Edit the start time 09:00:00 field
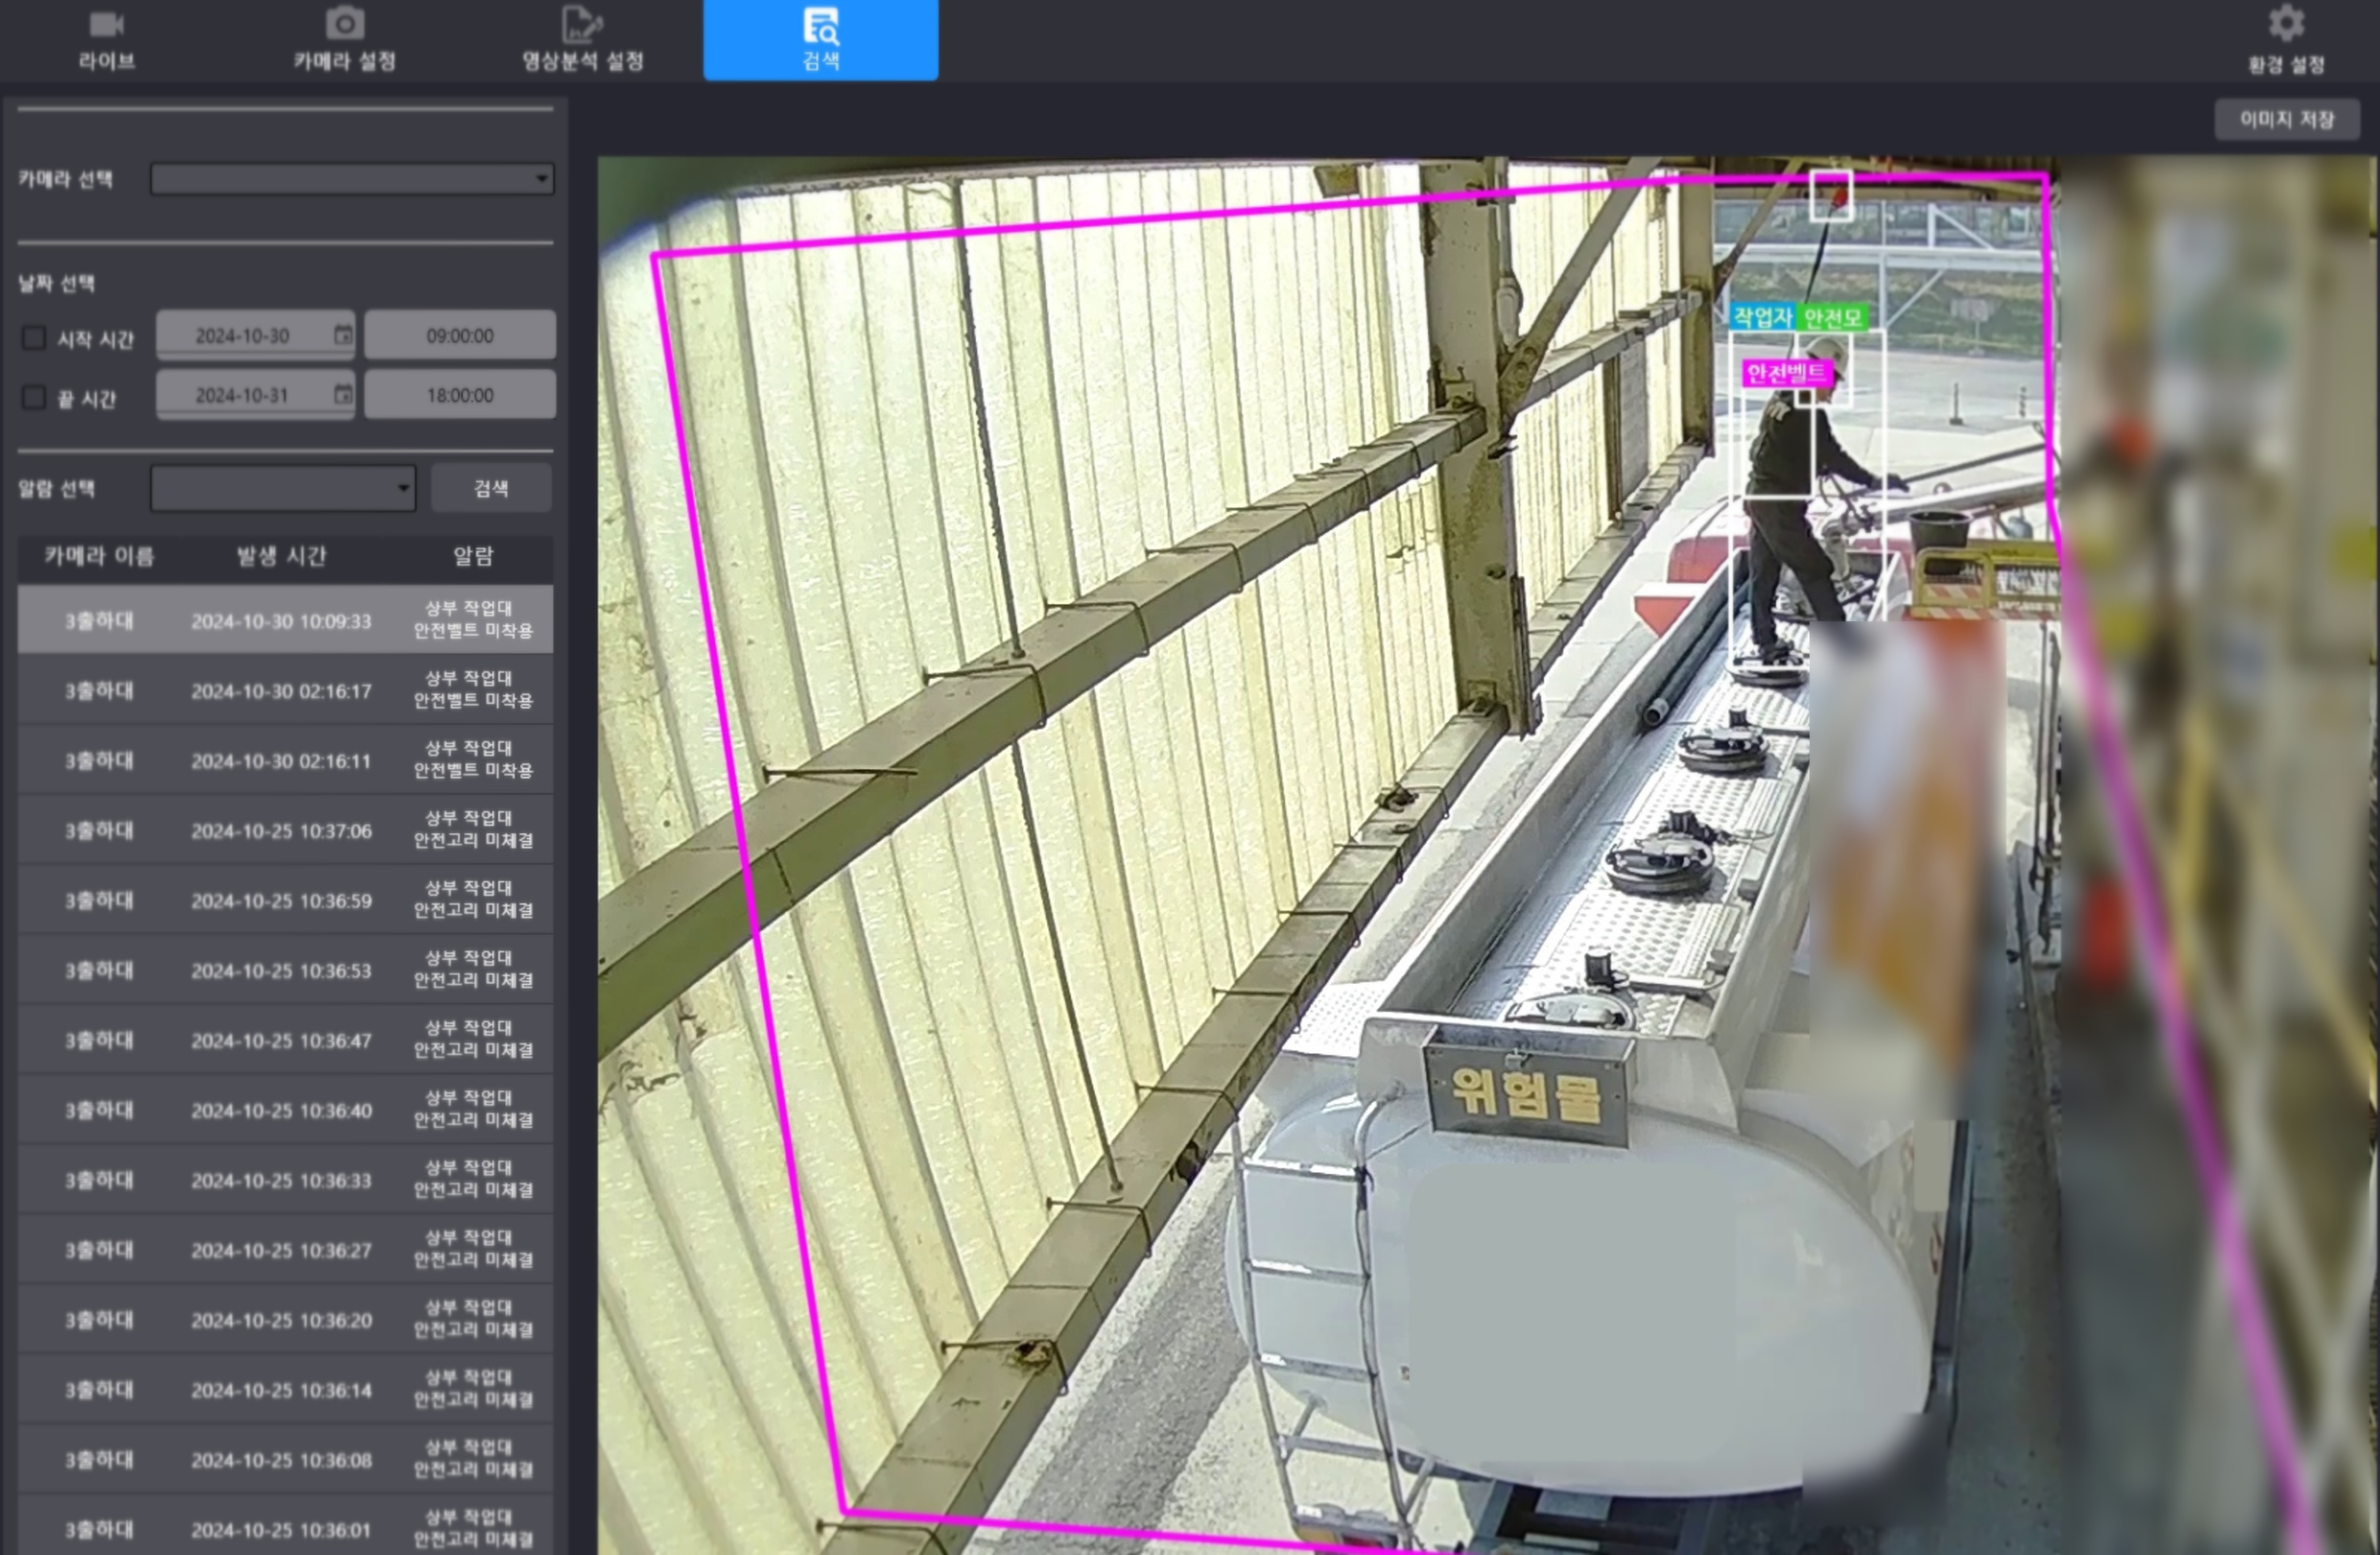 (460, 335)
